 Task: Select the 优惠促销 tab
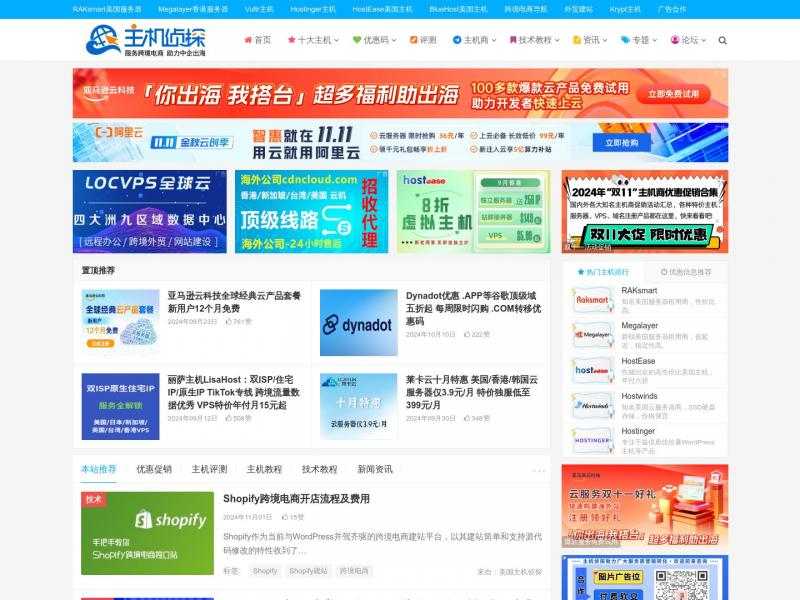[x=154, y=469]
